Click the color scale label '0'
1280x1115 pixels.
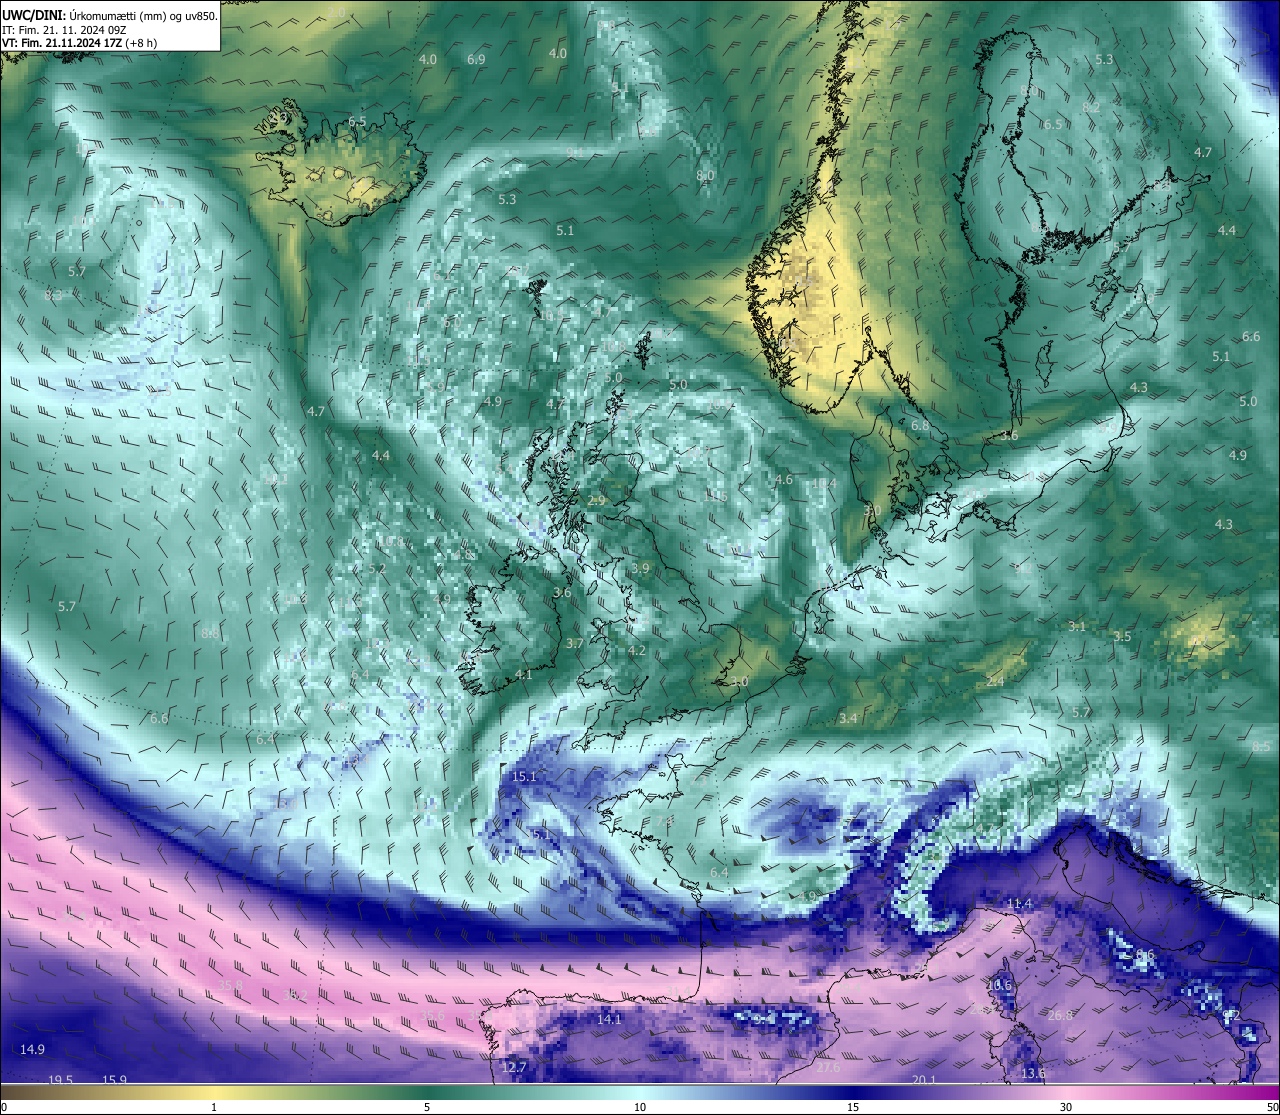(x=3, y=1107)
